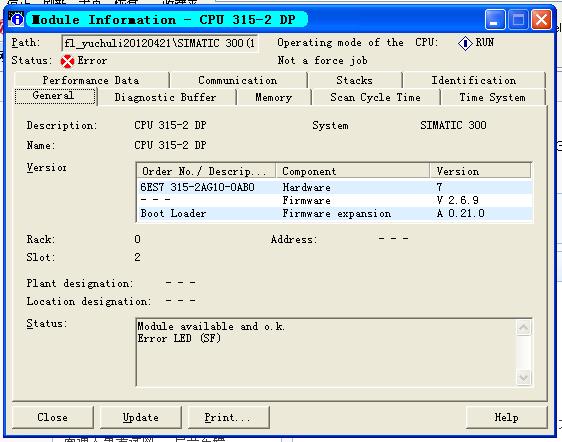The height and width of the screenshot is (442, 562).
Task: Click 'Error LED (SF)' status line
Action: pos(179,338)
